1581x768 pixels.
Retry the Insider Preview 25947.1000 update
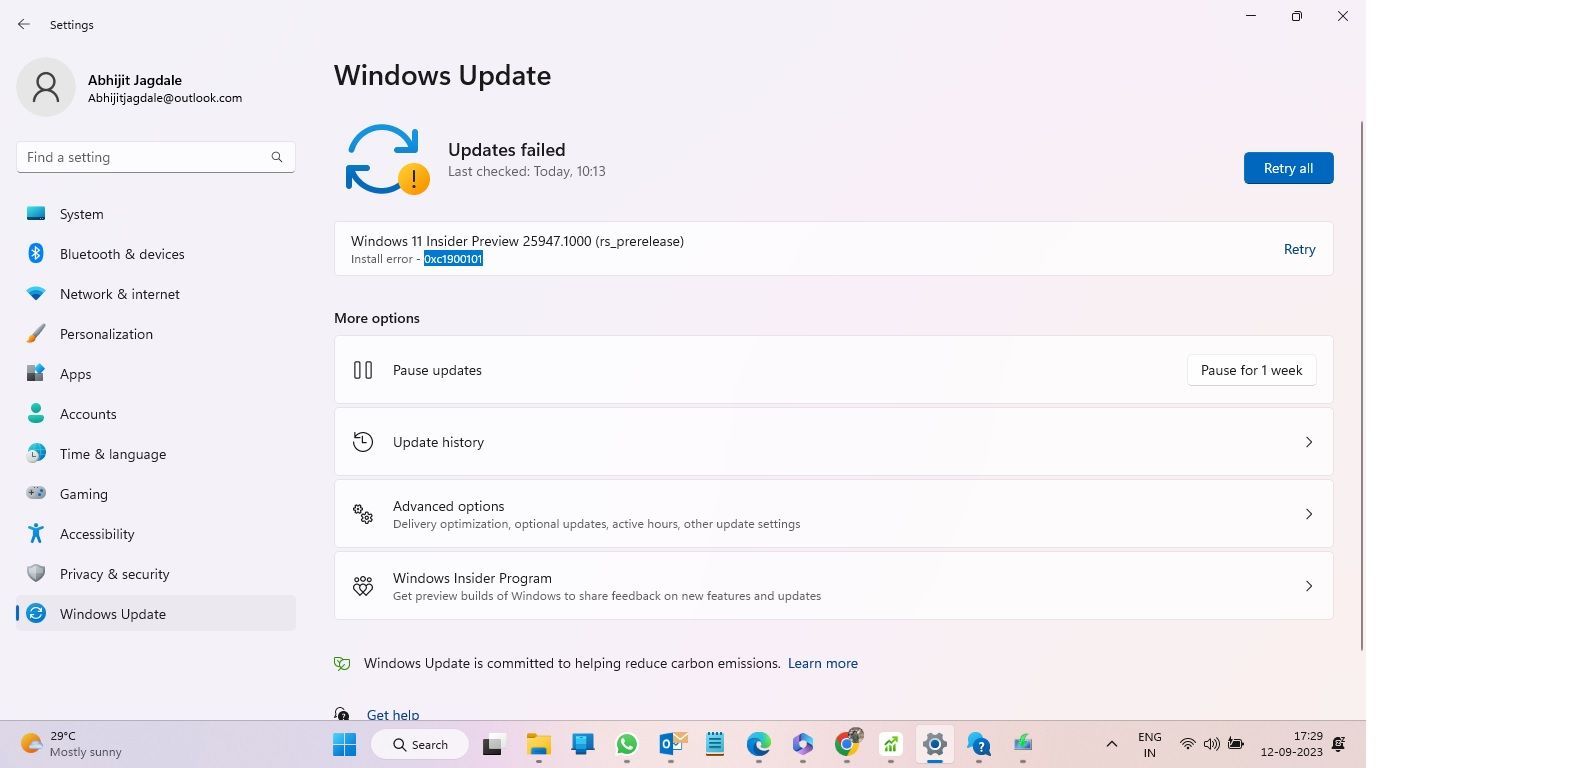[x=1299, y=249]
